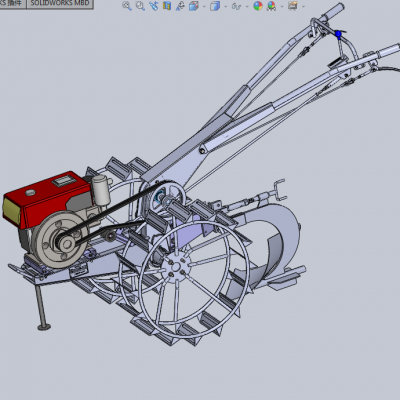
Task: Toggle the Section View tool
Action: coord(167,6)
